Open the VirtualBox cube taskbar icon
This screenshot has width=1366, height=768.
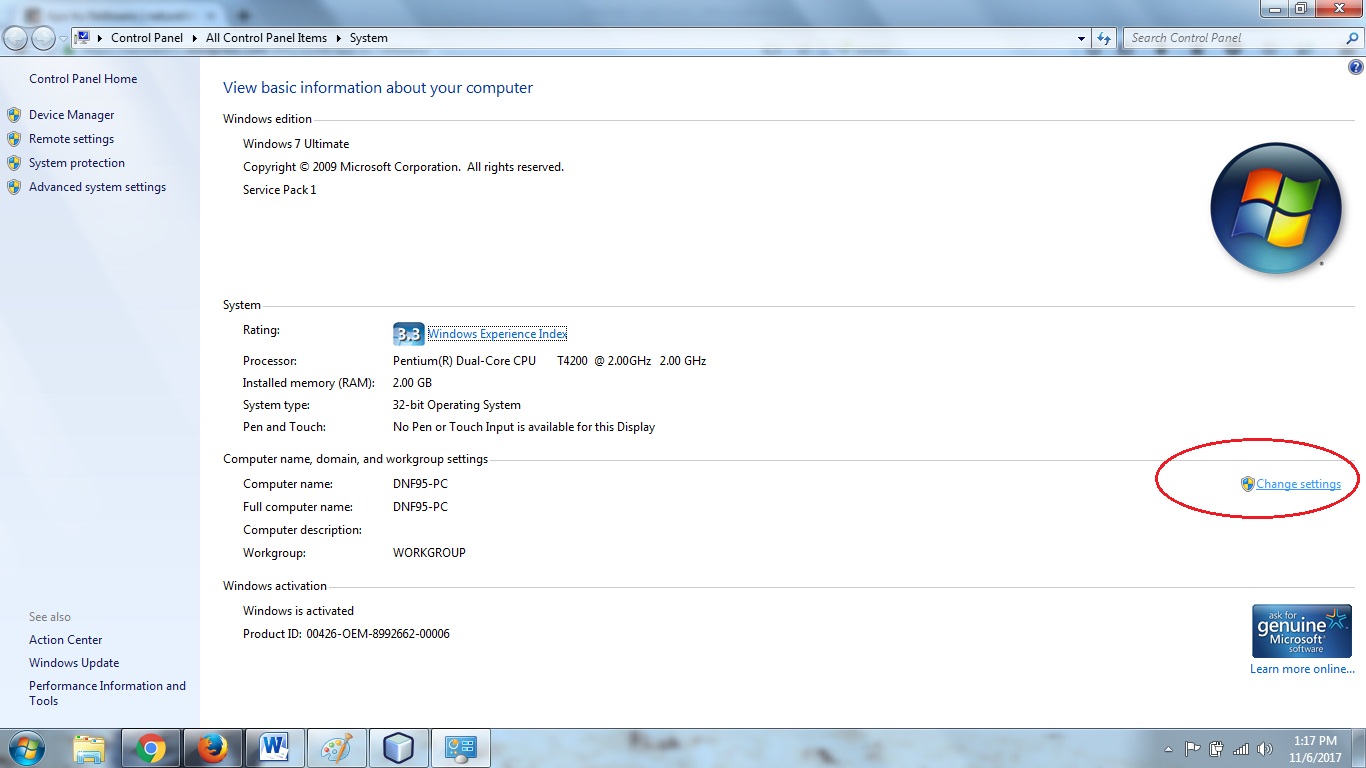tap(398, 748)
